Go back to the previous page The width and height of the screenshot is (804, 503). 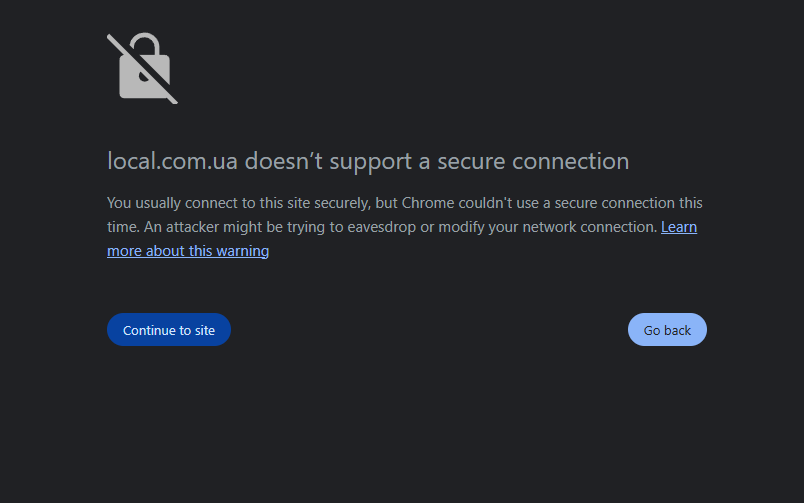[667, 330]
